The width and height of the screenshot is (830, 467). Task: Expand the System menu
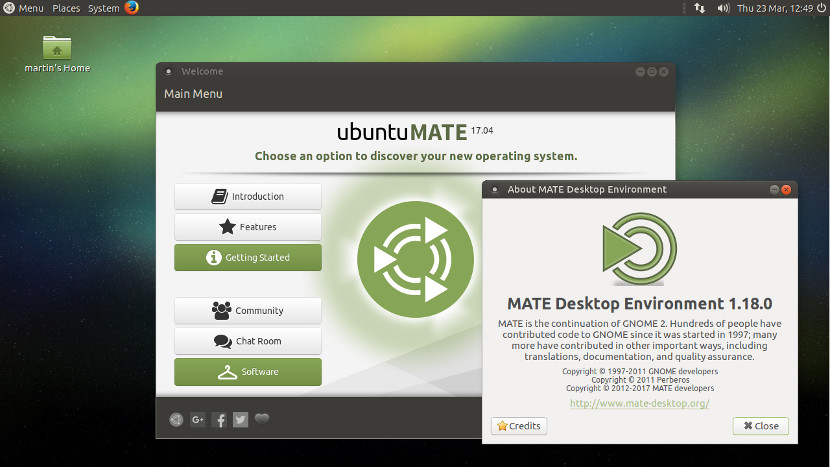tap(103, 8)
